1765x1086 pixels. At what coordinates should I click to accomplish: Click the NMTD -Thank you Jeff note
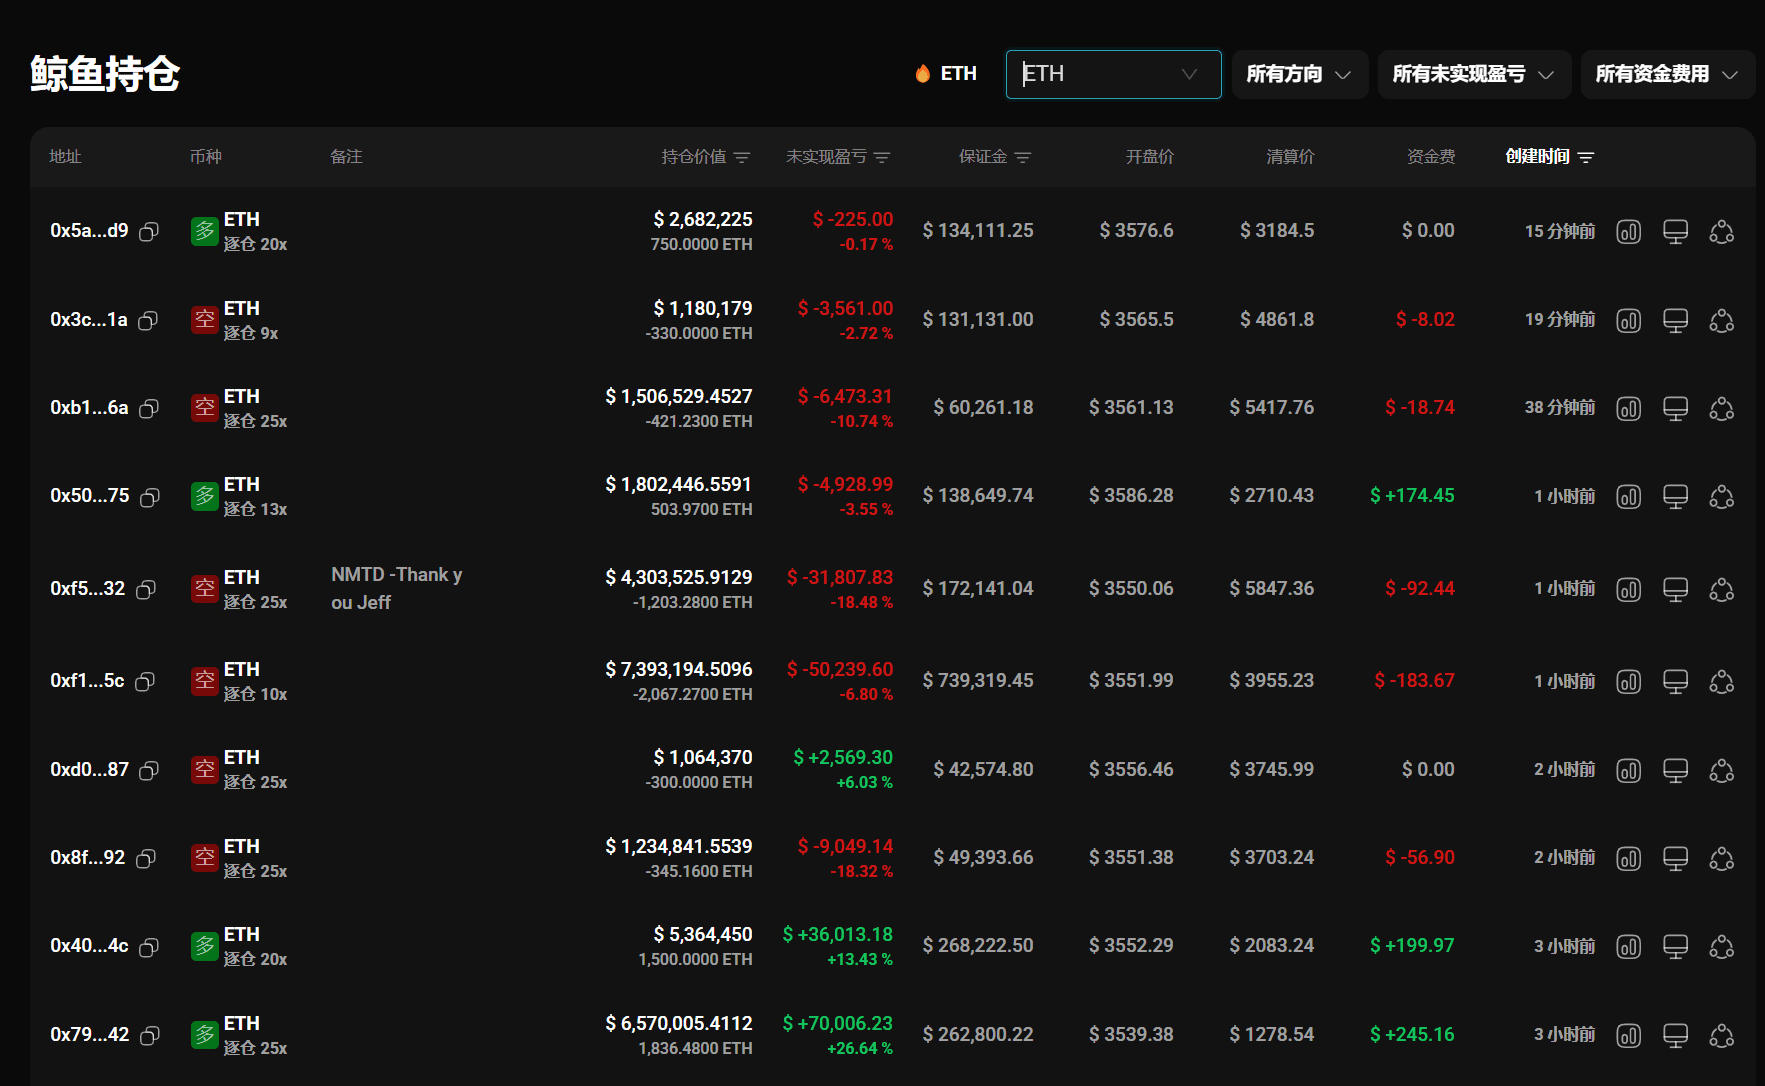coord(396,588)
